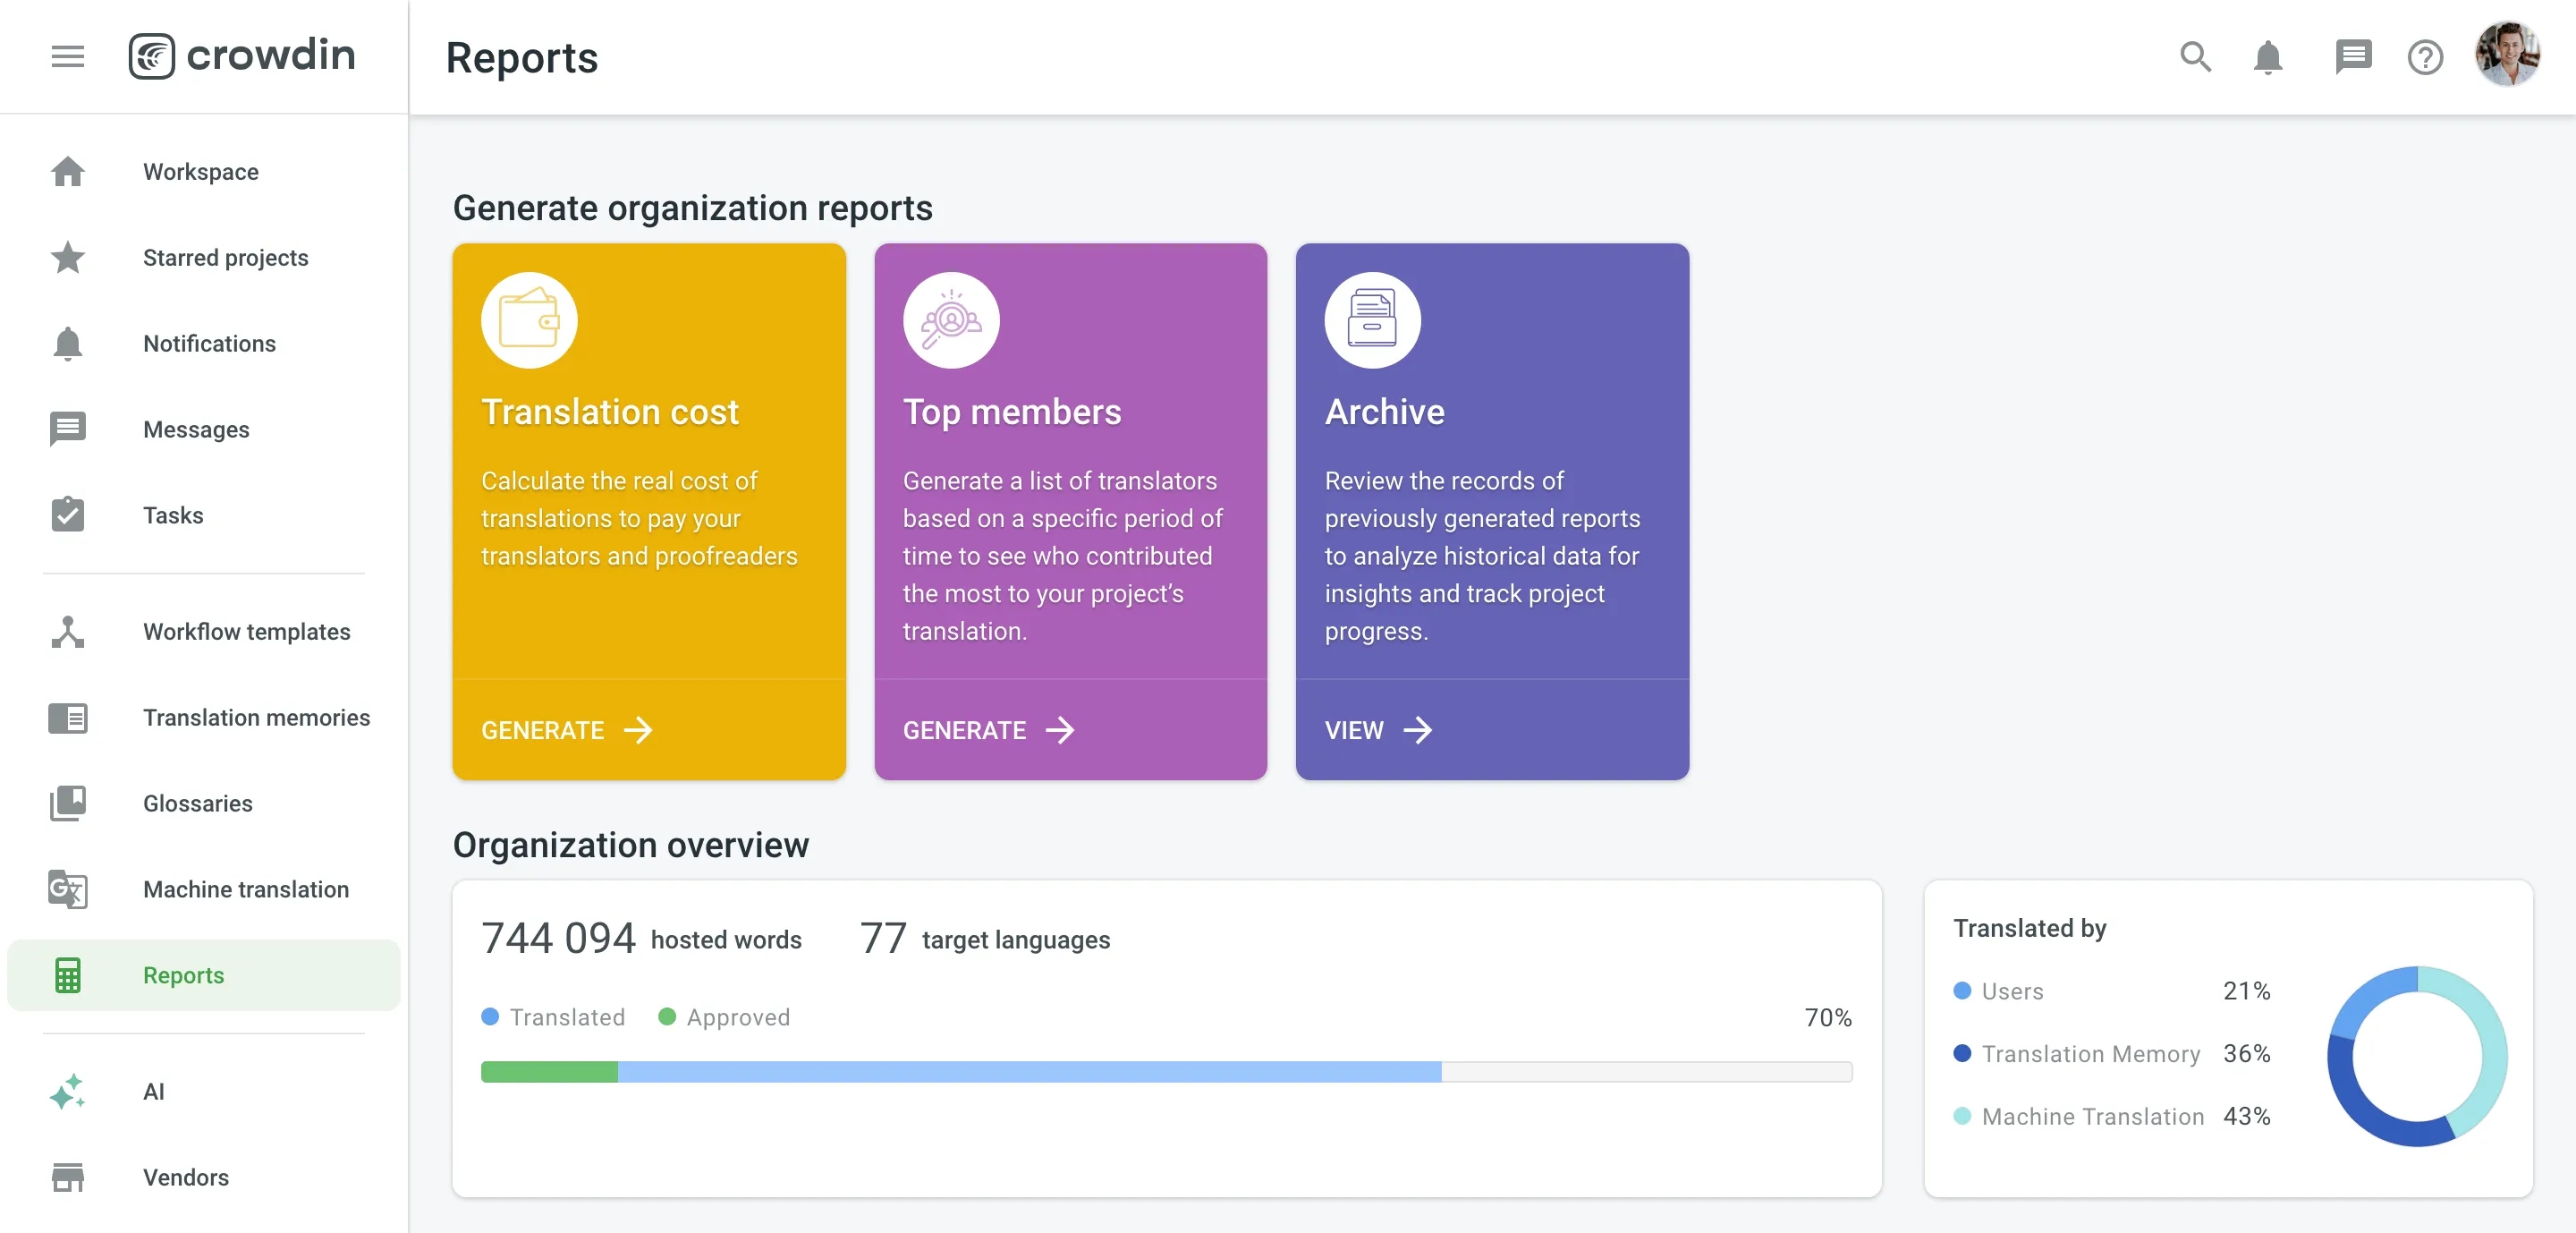
Task: Click VIEW on Archive card
Action: click(1378, 728)
